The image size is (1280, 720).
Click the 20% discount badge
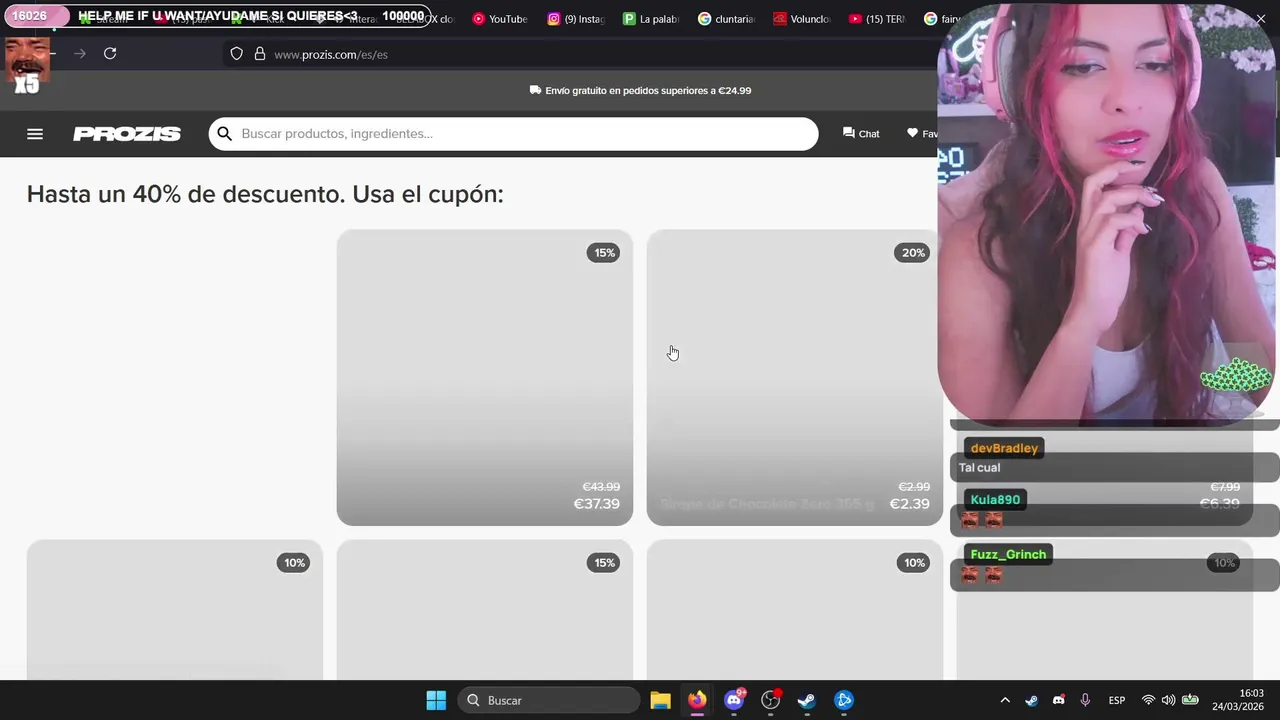point(913,253)
